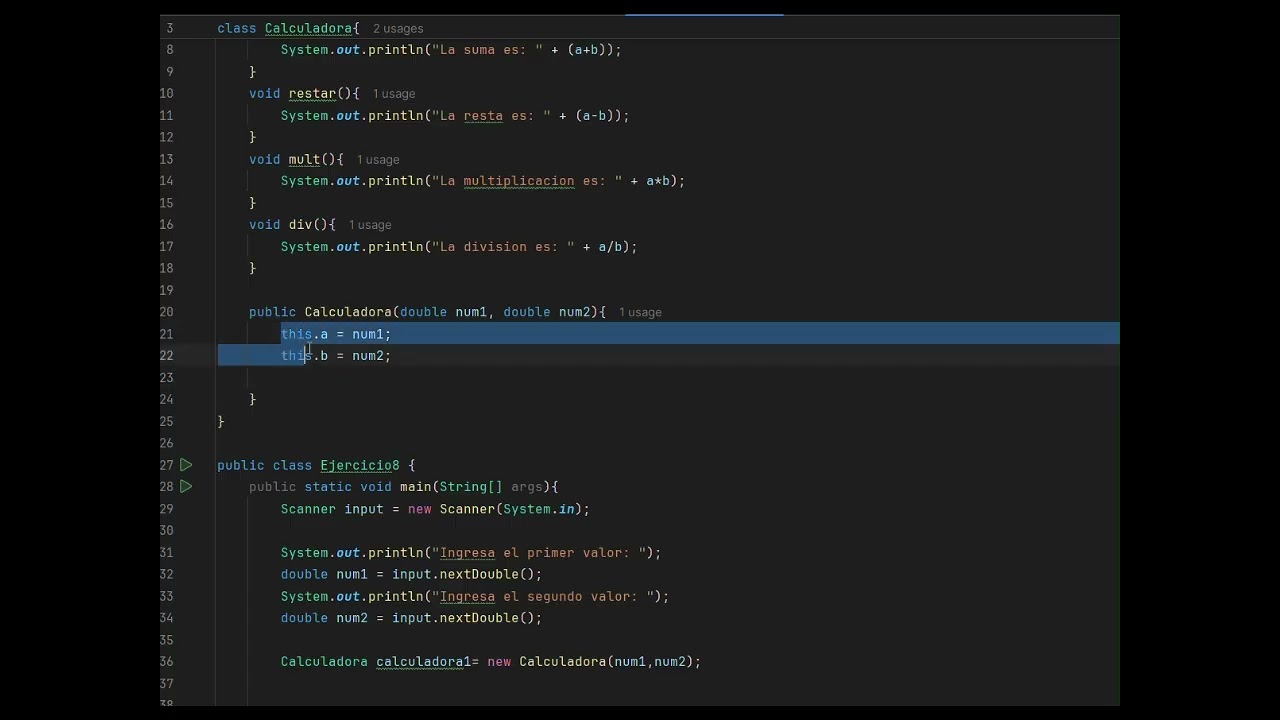Open the '1 usage' hint beside restar()
Screen dimensions: 1280x720
[x=394, y=94]
